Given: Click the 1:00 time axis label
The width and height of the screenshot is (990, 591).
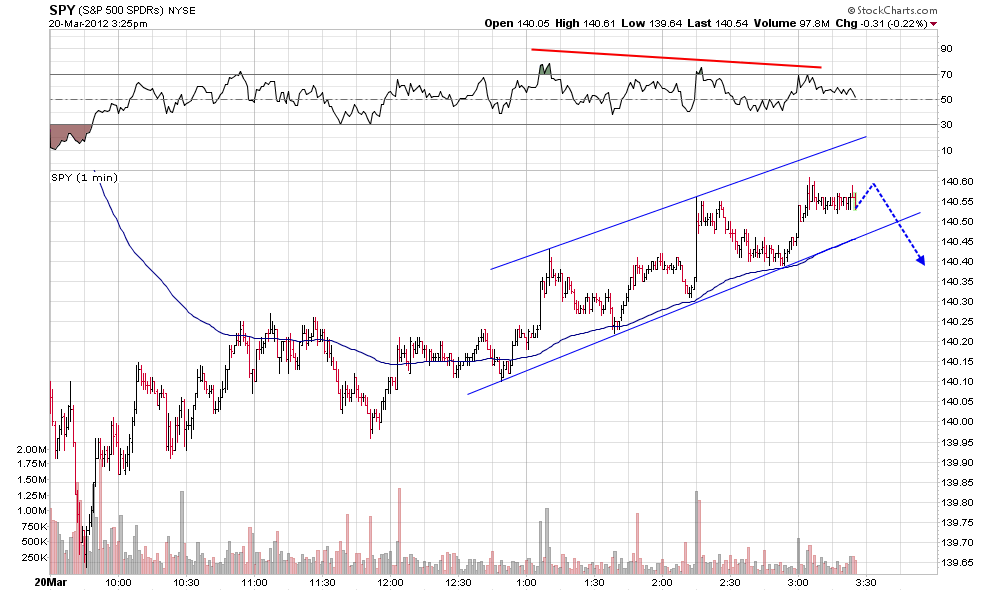Looking at the screenshot, I should click(527, 582).
